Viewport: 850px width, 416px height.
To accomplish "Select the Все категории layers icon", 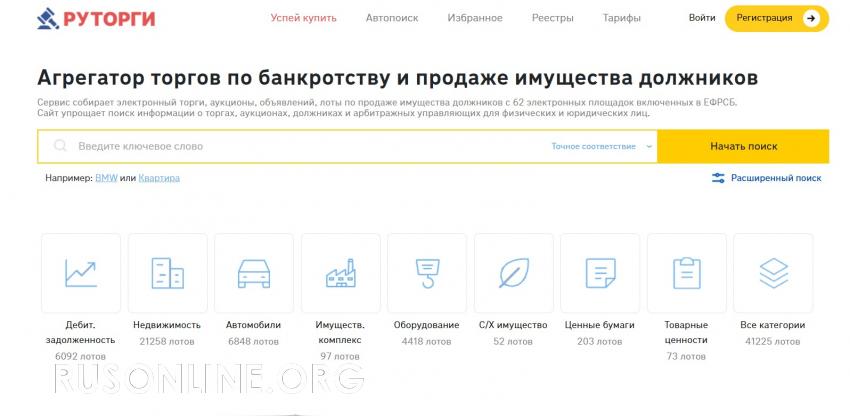I will (x=773, y=273).
